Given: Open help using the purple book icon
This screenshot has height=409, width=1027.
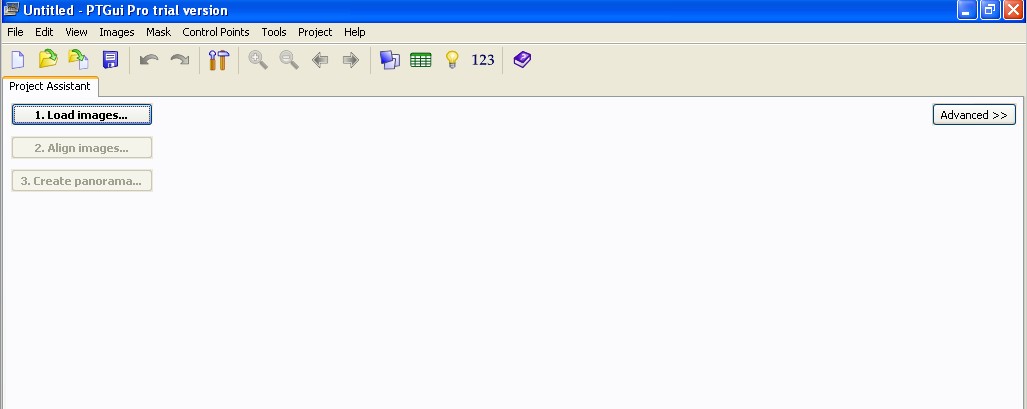Looking at the screenshot, I should [522, 61].
